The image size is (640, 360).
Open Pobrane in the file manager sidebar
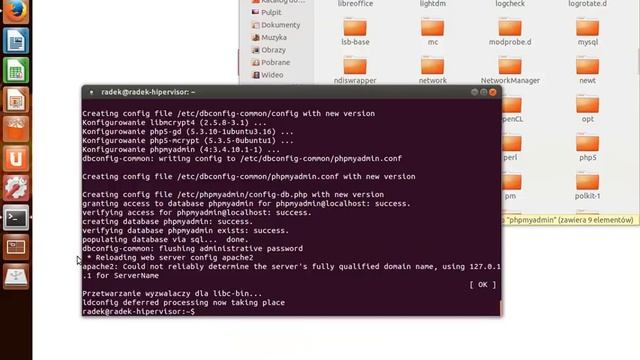pos(271,62)
